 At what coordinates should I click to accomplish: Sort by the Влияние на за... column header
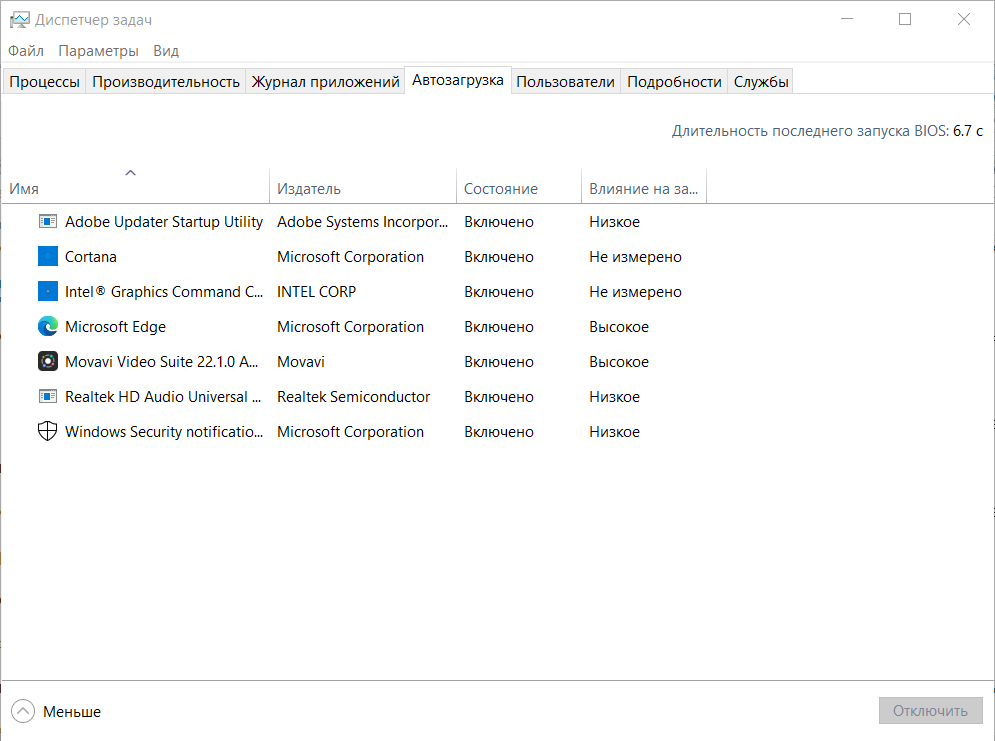[x=643, y=185]
